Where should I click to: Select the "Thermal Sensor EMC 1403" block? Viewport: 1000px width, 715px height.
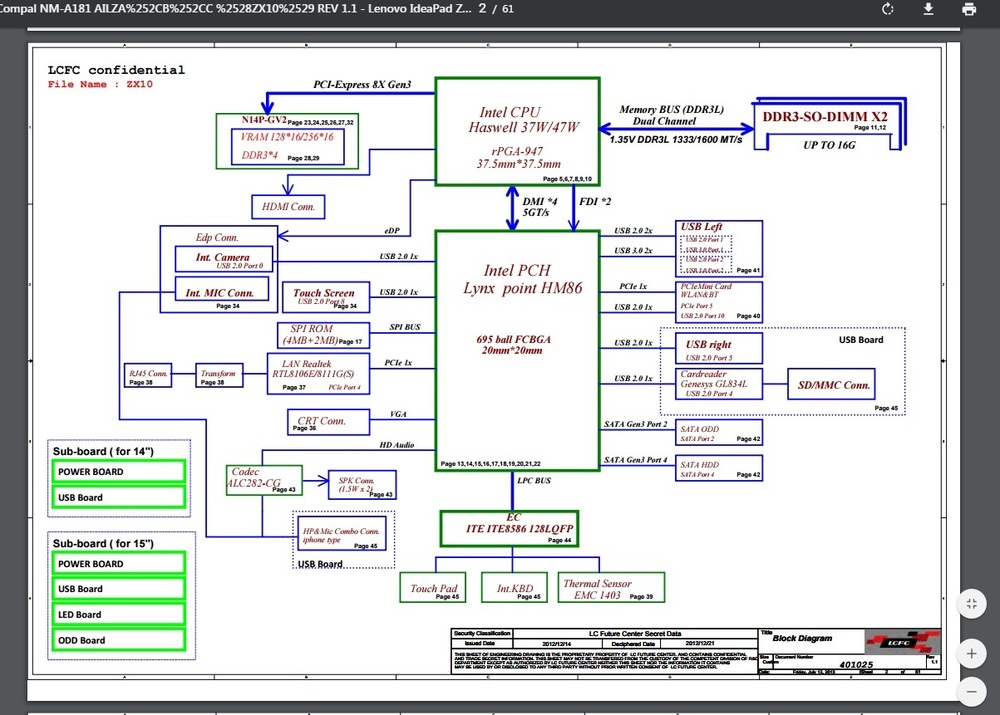tap(611, 587)
